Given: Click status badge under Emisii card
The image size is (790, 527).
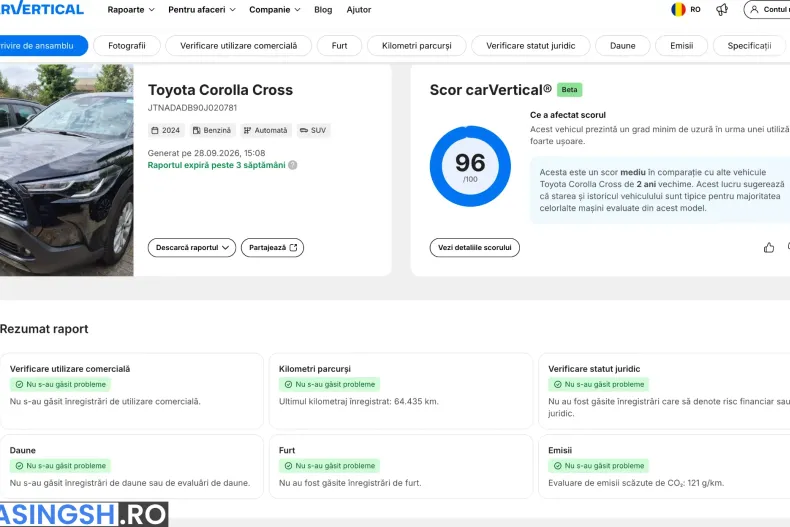Looking at the screenshot, I should (599, 466).
